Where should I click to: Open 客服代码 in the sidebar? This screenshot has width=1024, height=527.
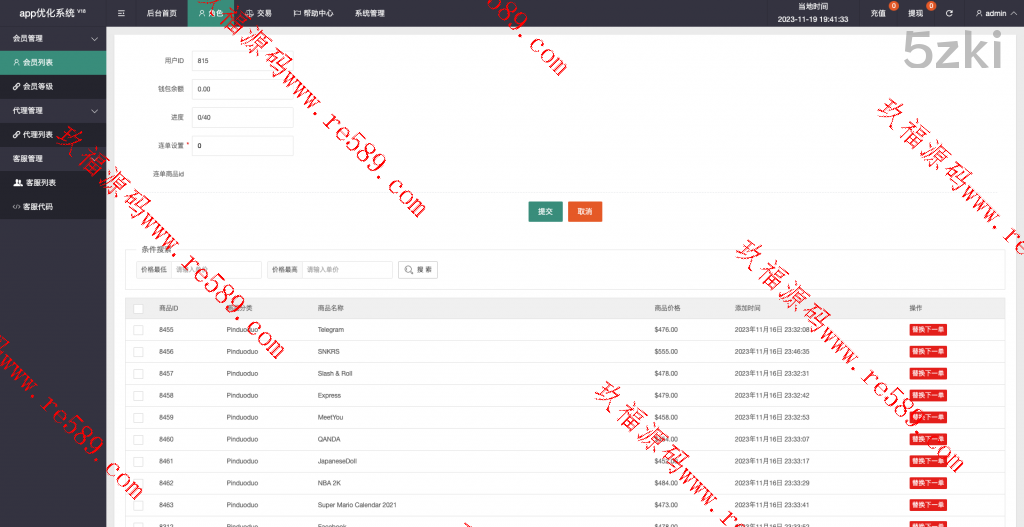pyautogui.click(x=38, y=207)
